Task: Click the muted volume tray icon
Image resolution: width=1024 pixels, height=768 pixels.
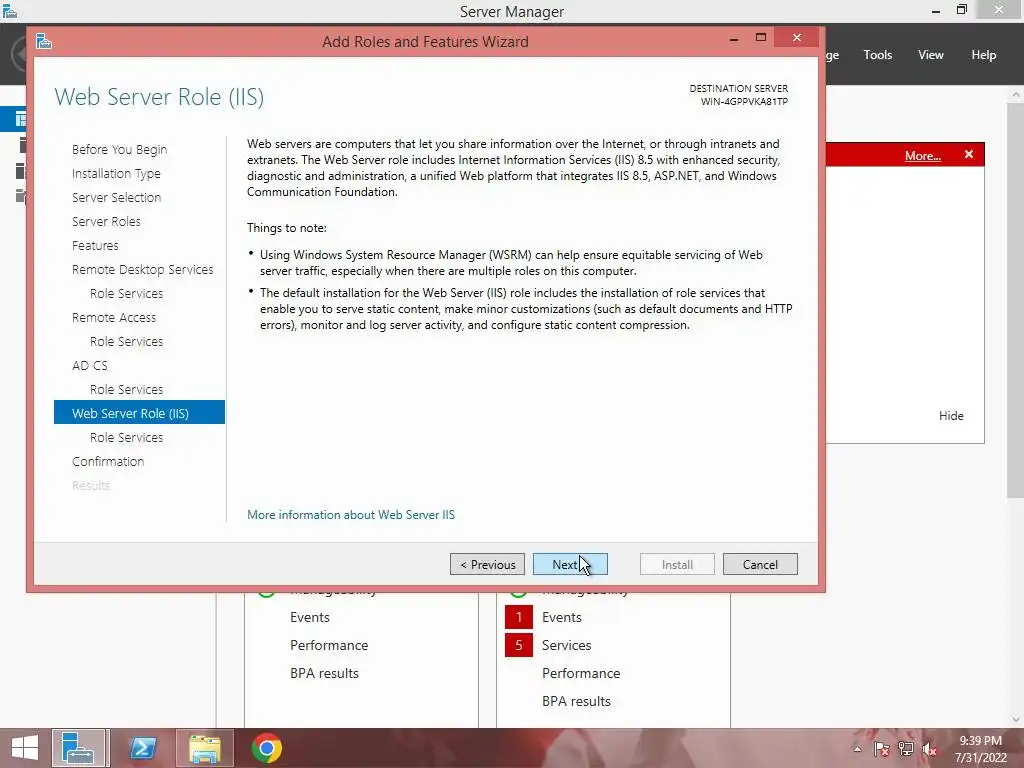Action: (x=930, y=749)
